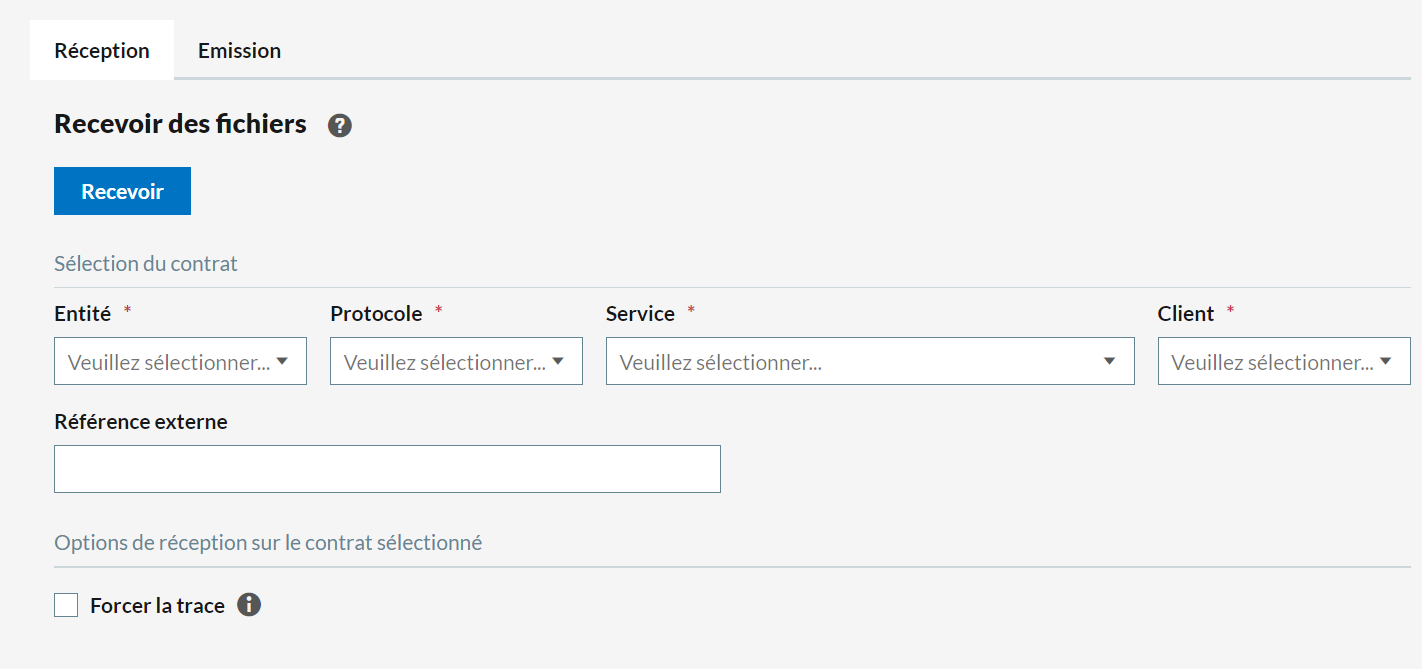Open the Client selection field
Screen dimensions: 1422x669
pos(1272,362)
